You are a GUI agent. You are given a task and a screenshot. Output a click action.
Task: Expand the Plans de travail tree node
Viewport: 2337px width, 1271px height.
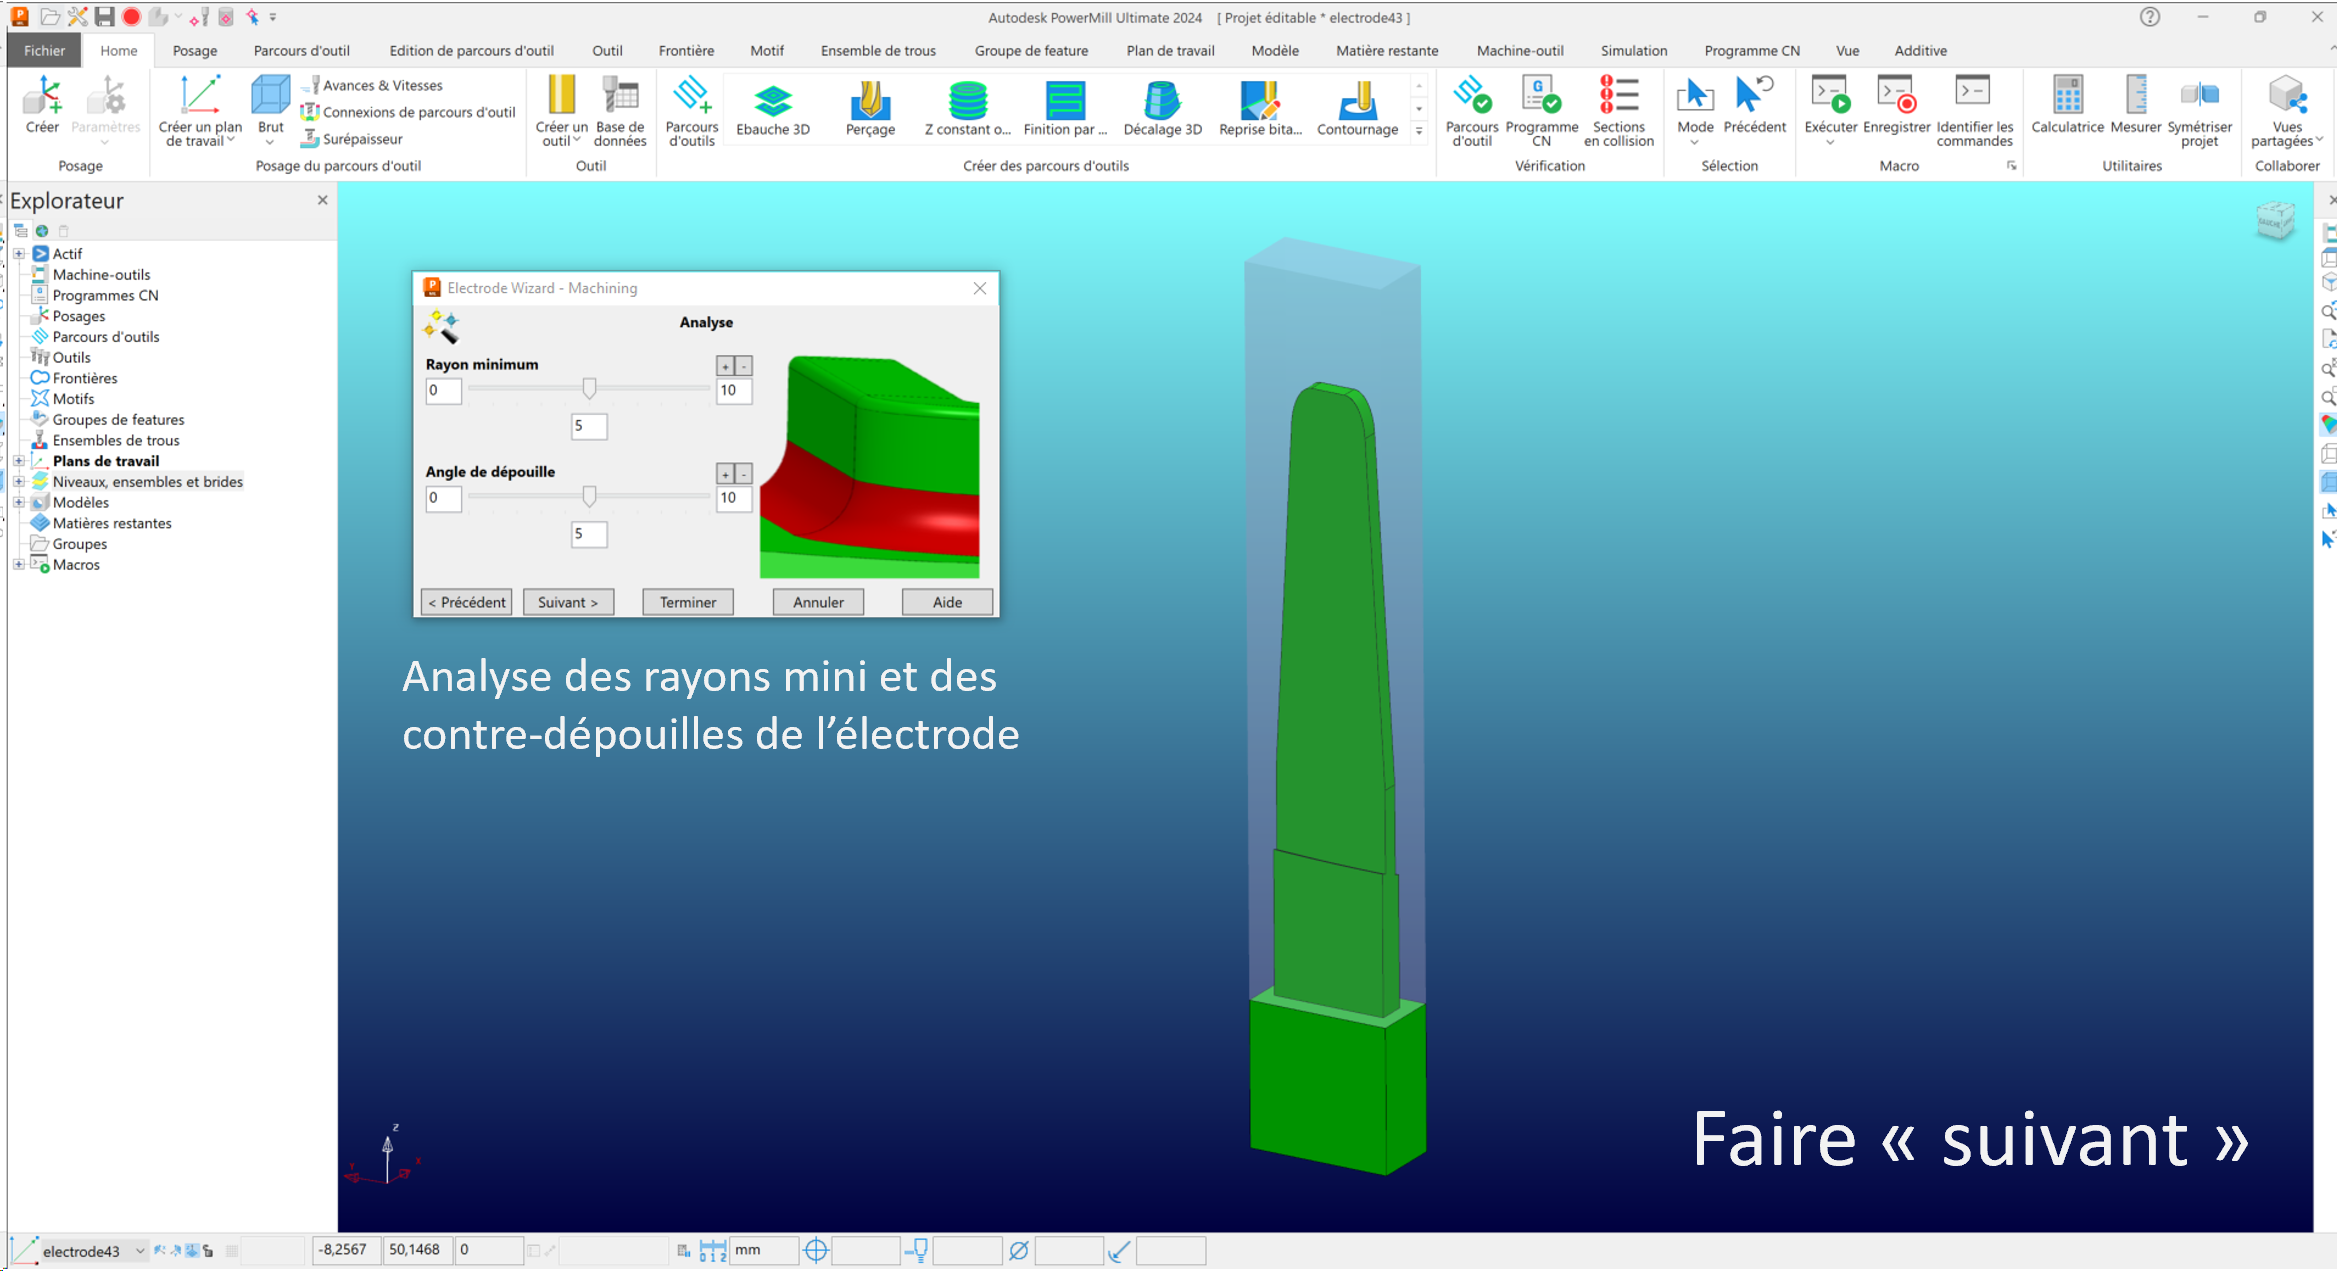pos(19,461)
